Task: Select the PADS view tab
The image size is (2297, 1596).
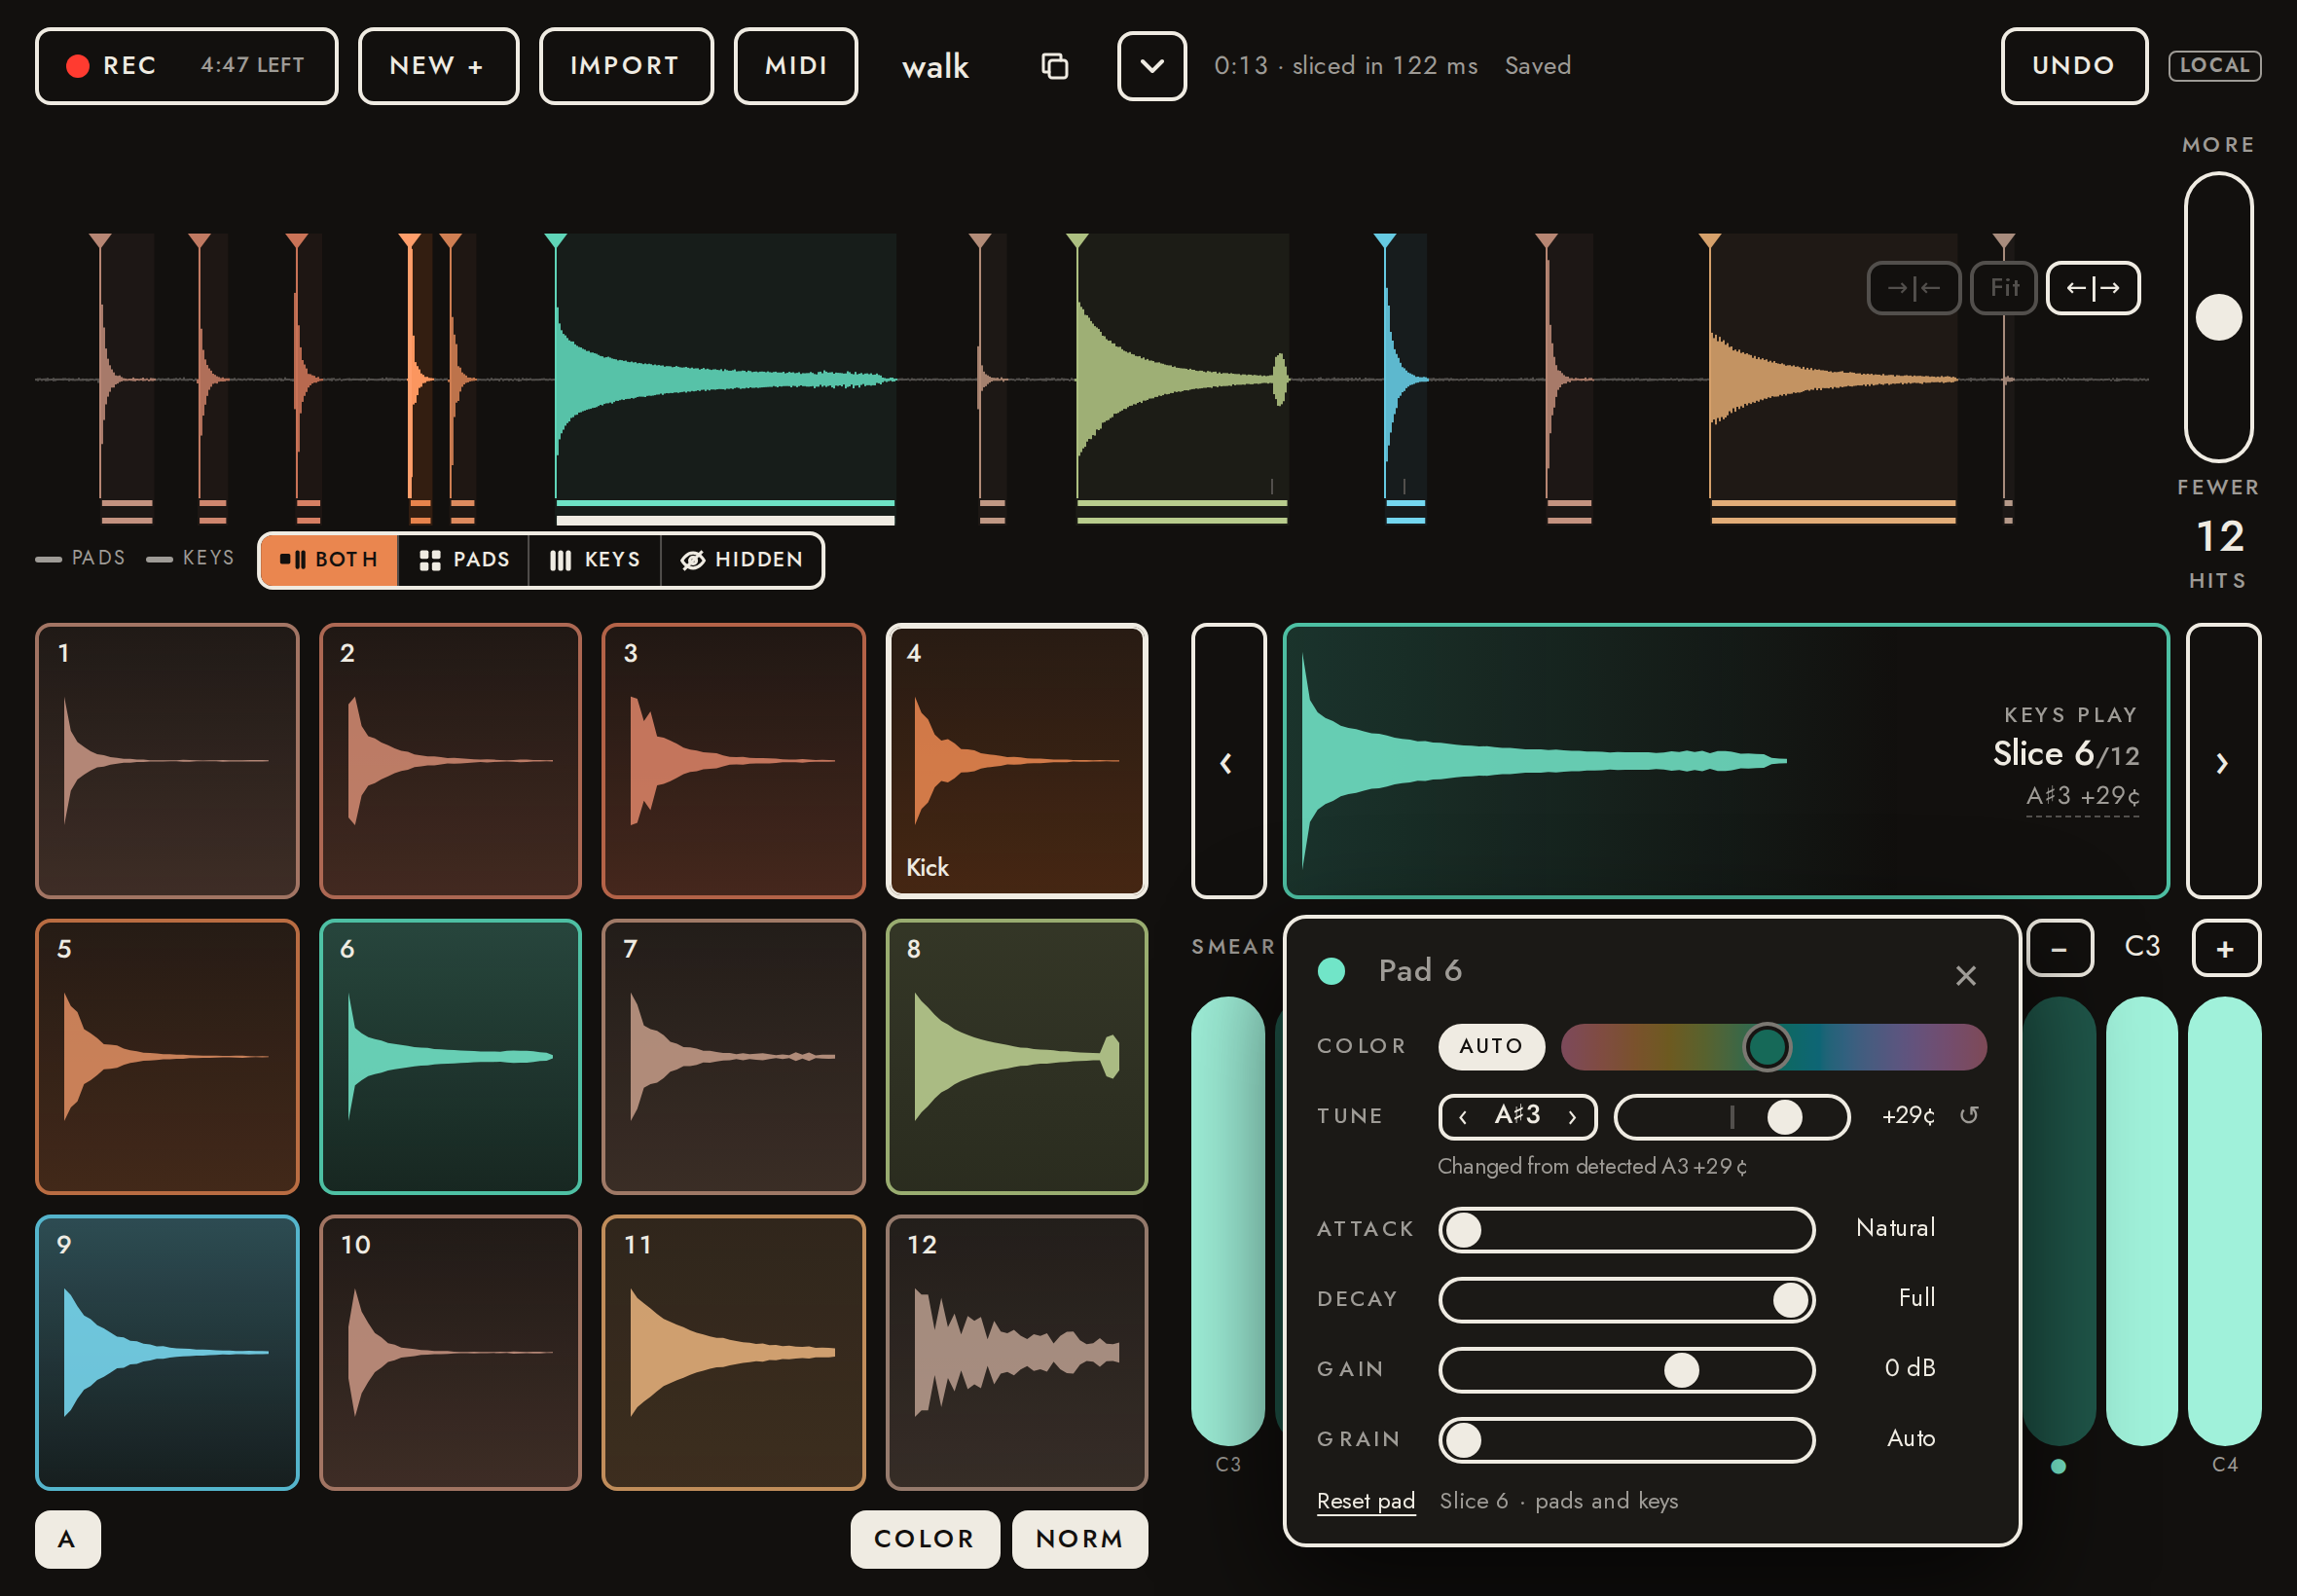Action: [464, 560]
